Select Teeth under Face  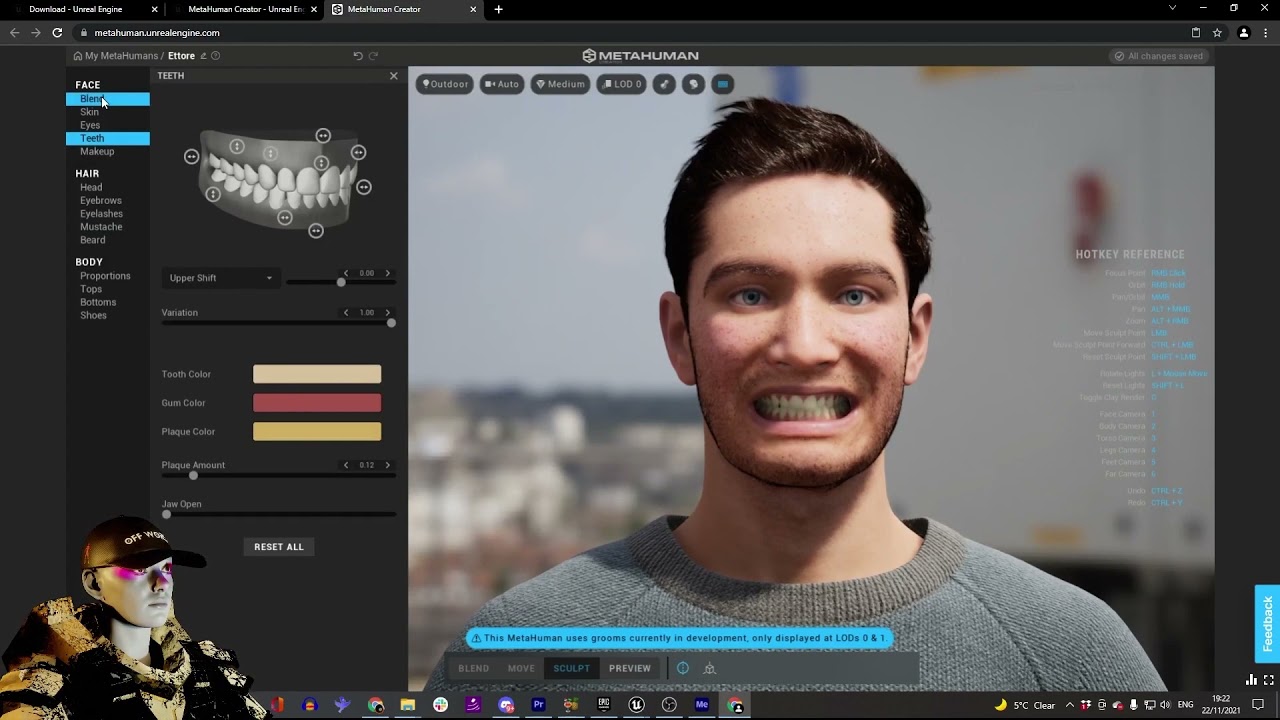(x=108, y=138)
